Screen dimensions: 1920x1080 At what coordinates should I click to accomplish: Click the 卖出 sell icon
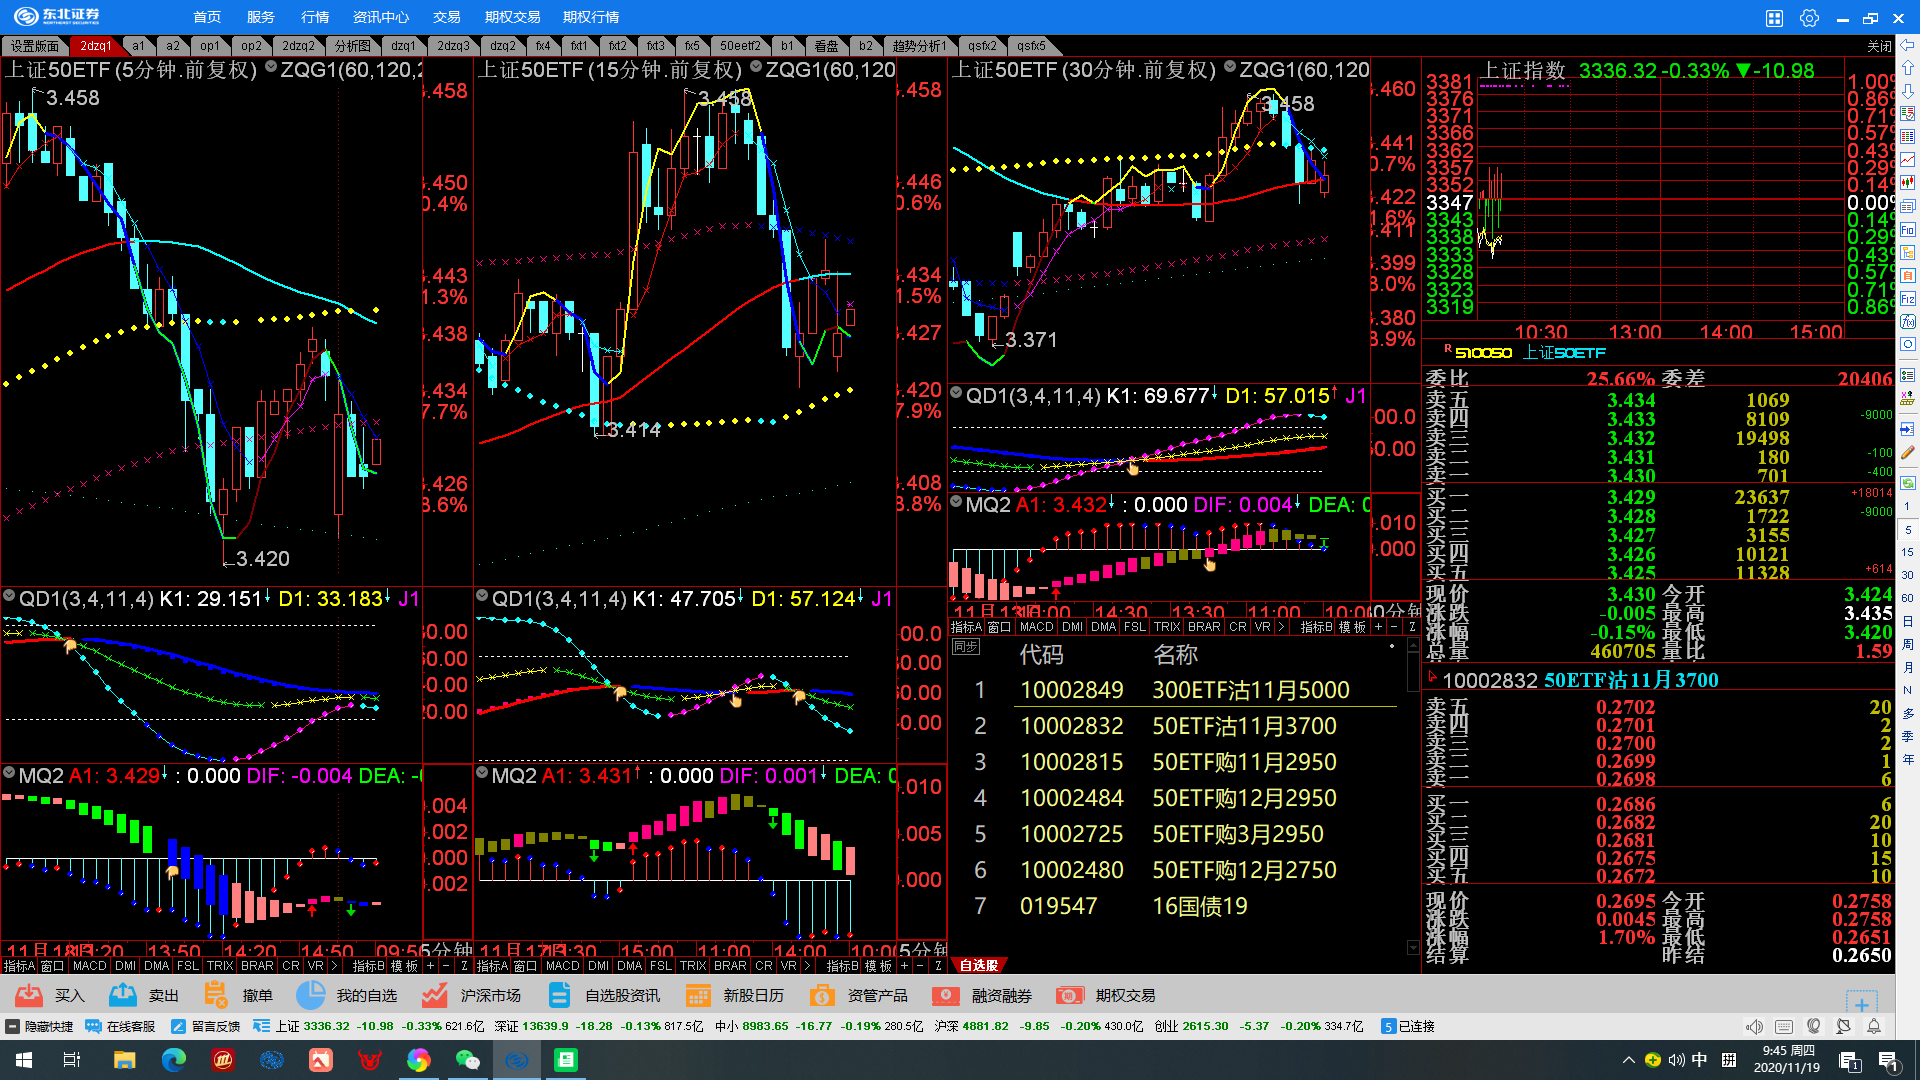tap(123, 995)
